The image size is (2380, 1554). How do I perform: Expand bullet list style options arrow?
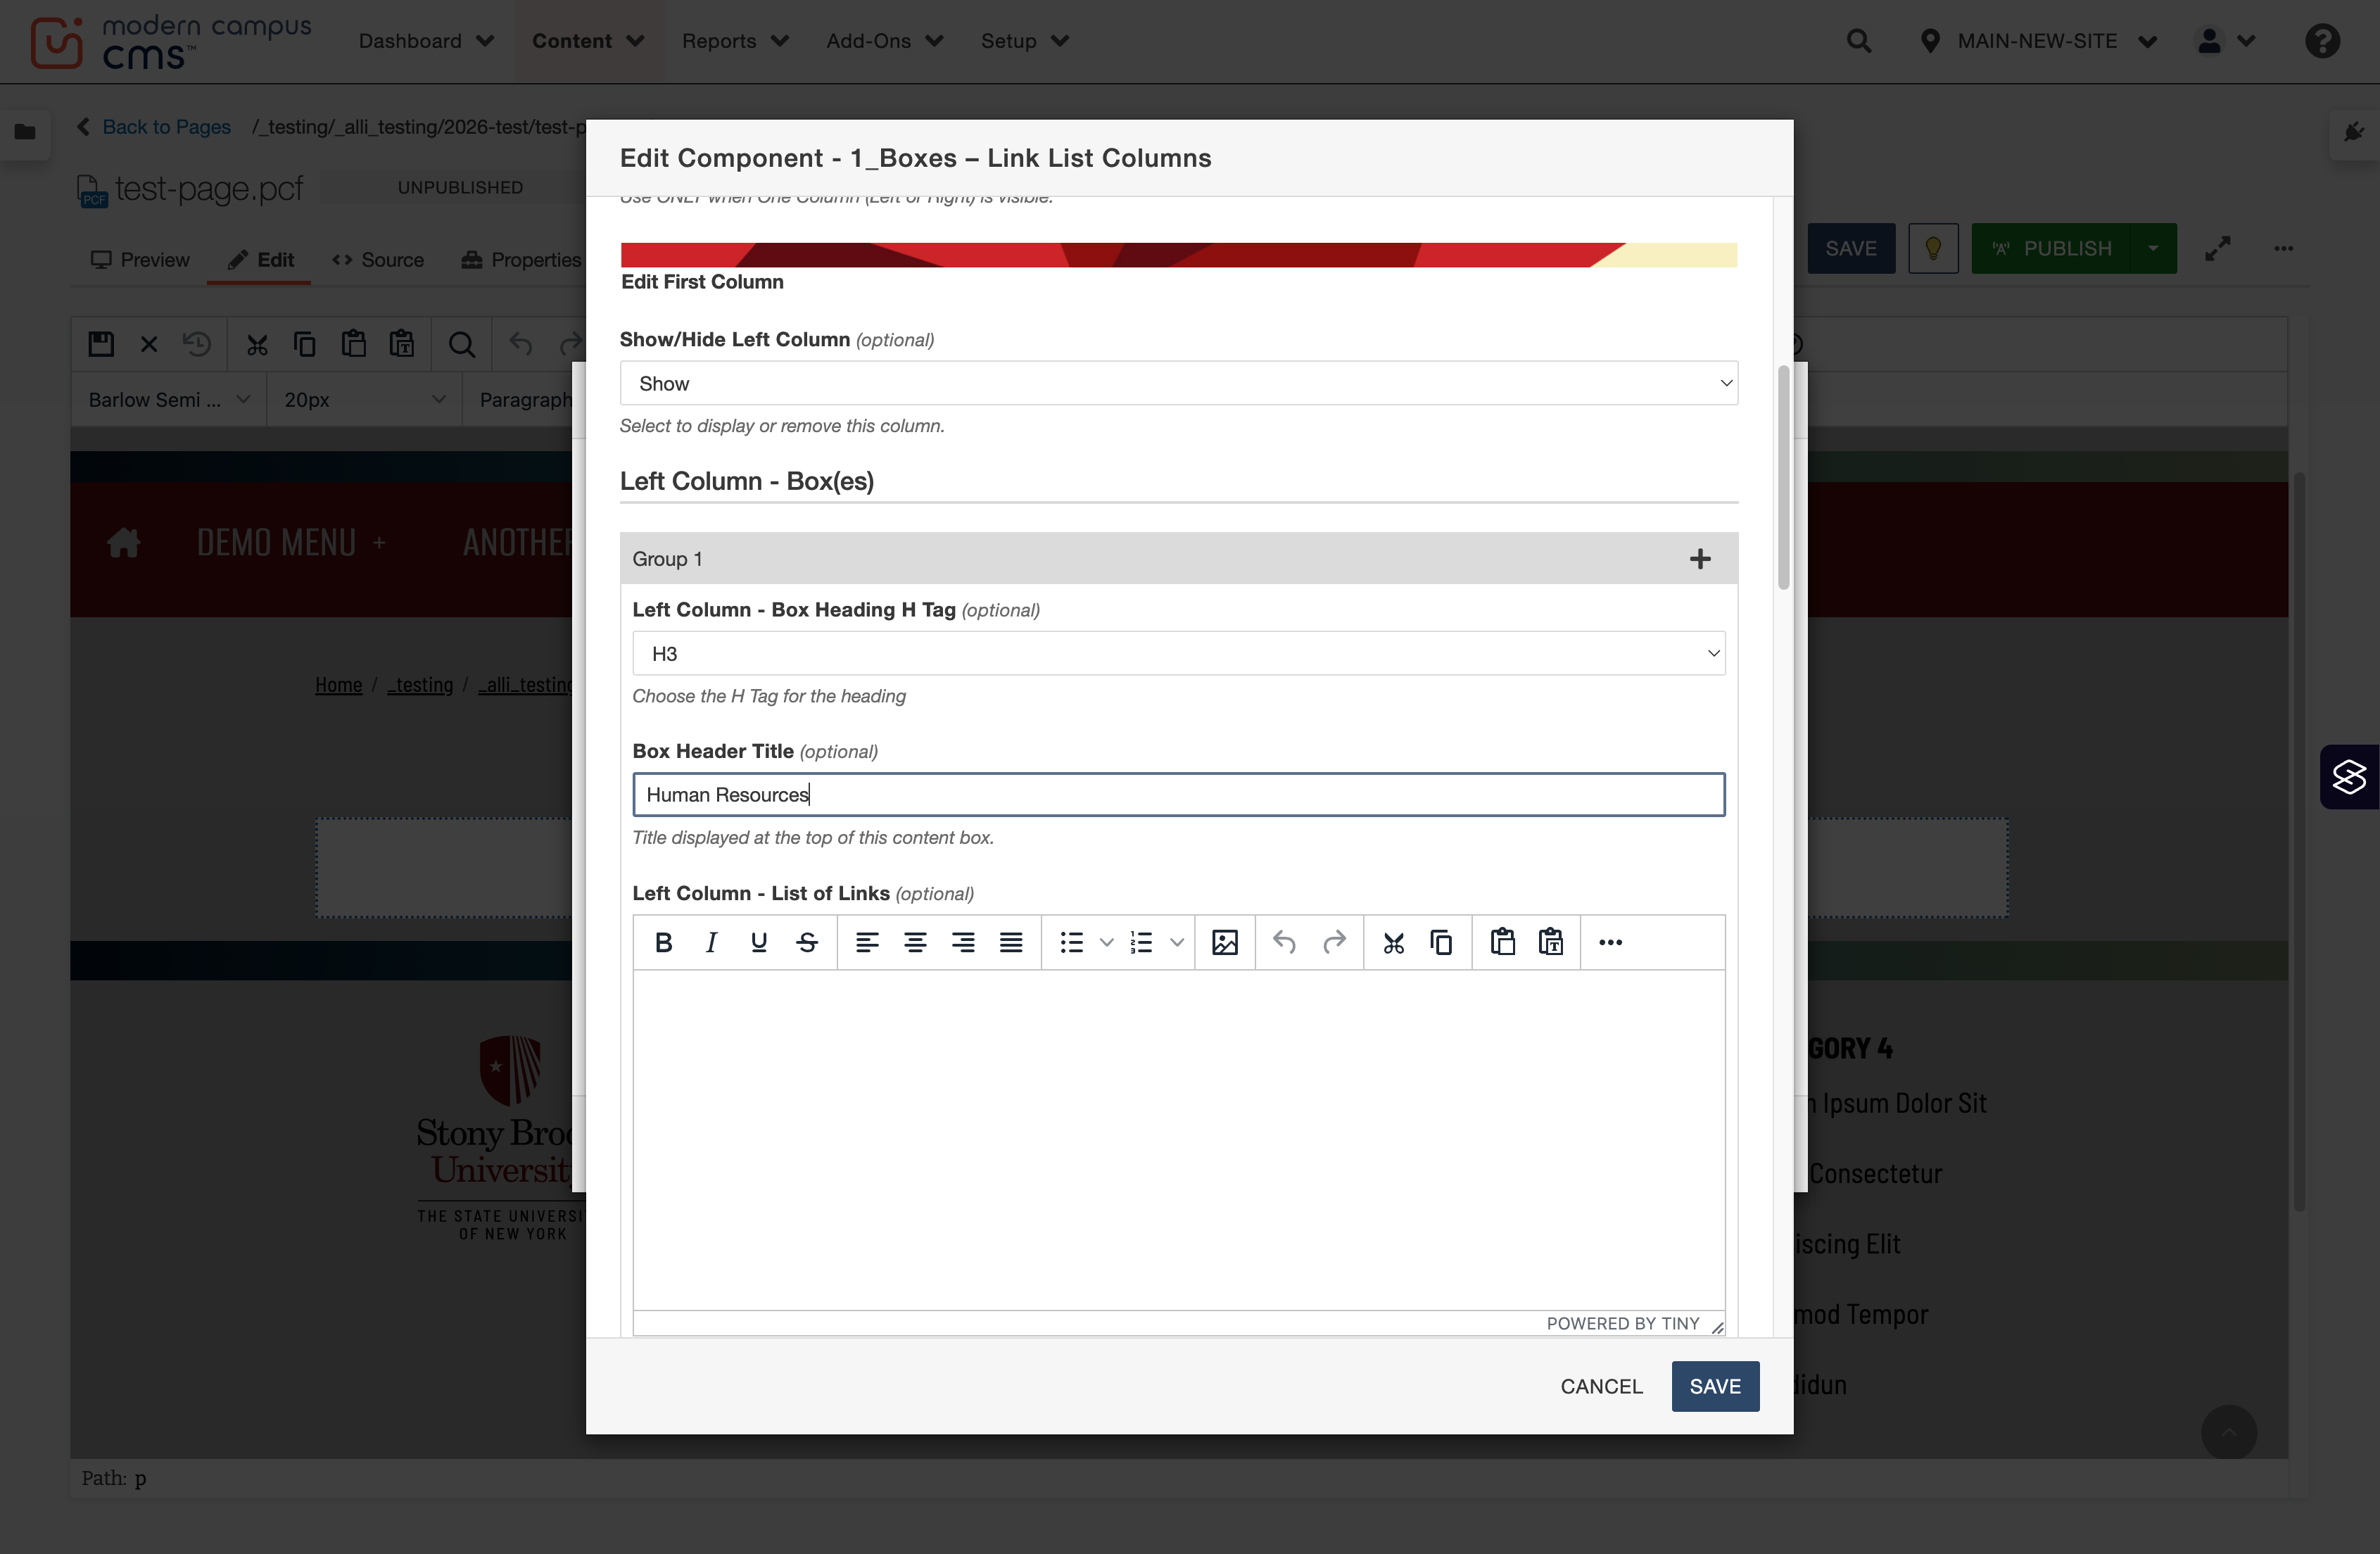tap(1106, 942)
